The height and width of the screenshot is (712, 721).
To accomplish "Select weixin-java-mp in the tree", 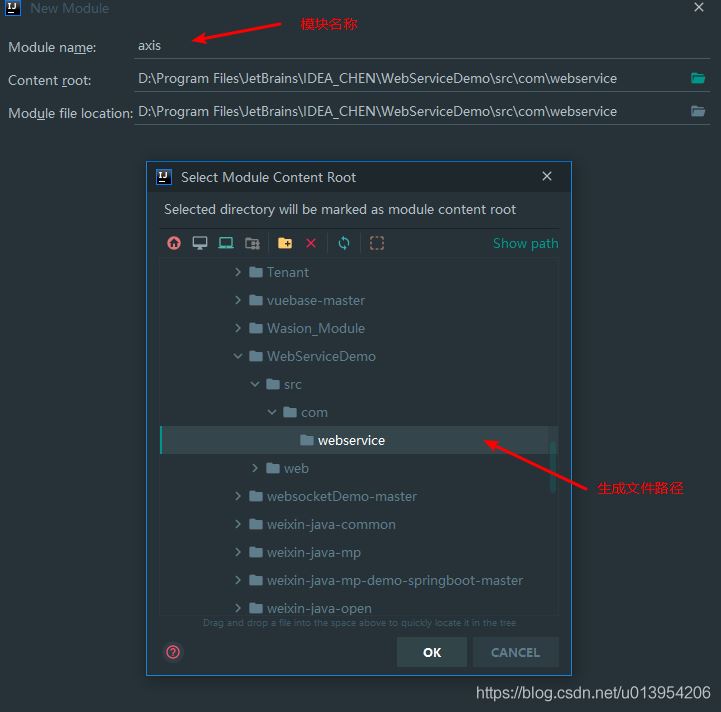I will point(305,552).
